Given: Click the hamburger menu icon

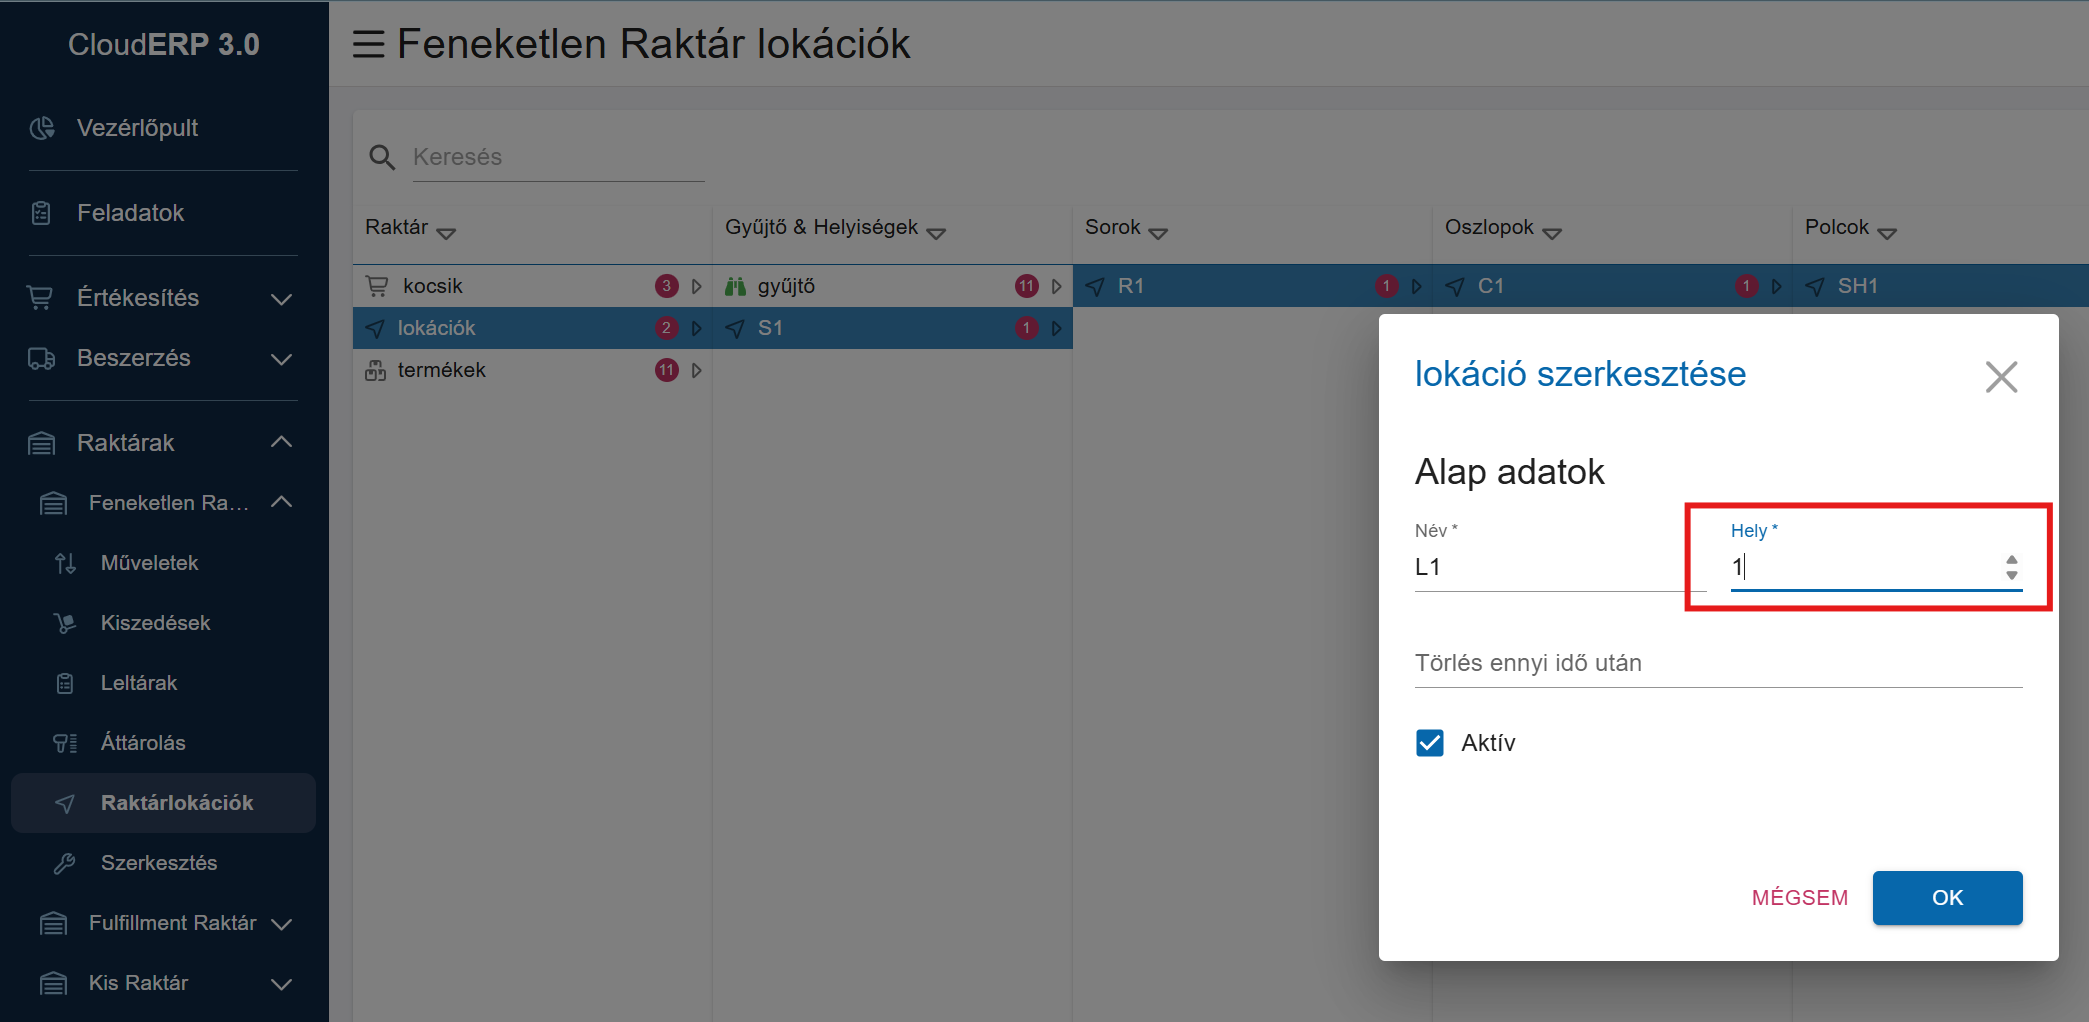Looking at the screenshot, I should [368, 44].
